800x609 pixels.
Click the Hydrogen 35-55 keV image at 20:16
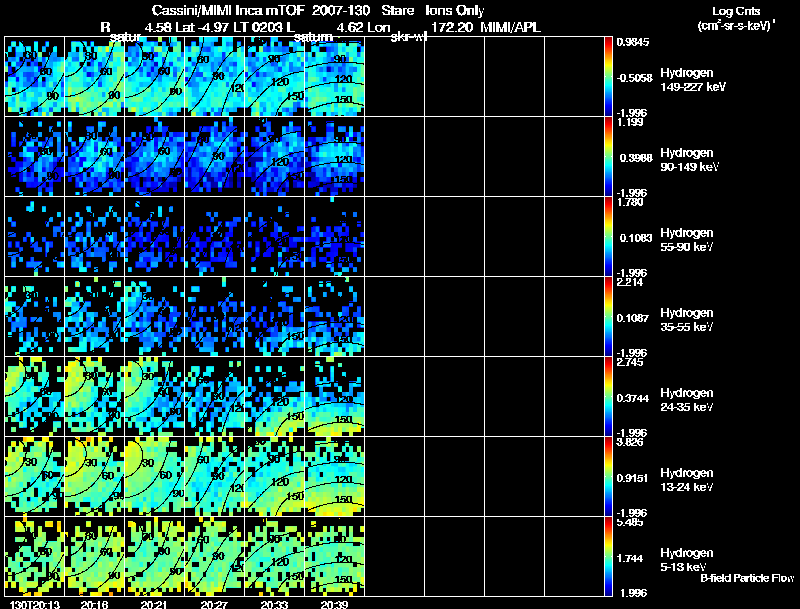(94, 317)
